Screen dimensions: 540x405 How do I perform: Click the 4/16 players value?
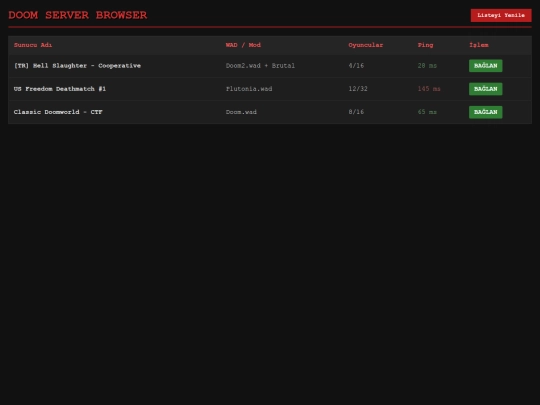coord(356,66)
